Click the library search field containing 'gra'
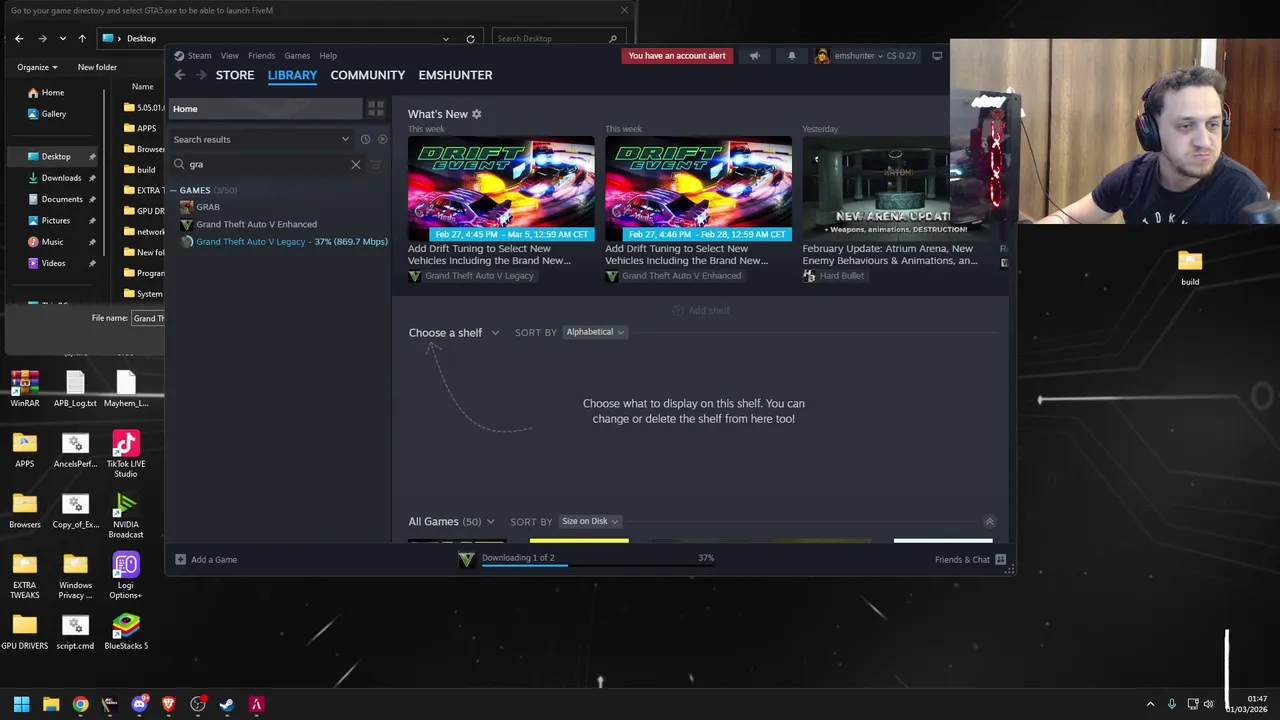This screenshot has width=1280, height=720. click(x=264, y=164)
